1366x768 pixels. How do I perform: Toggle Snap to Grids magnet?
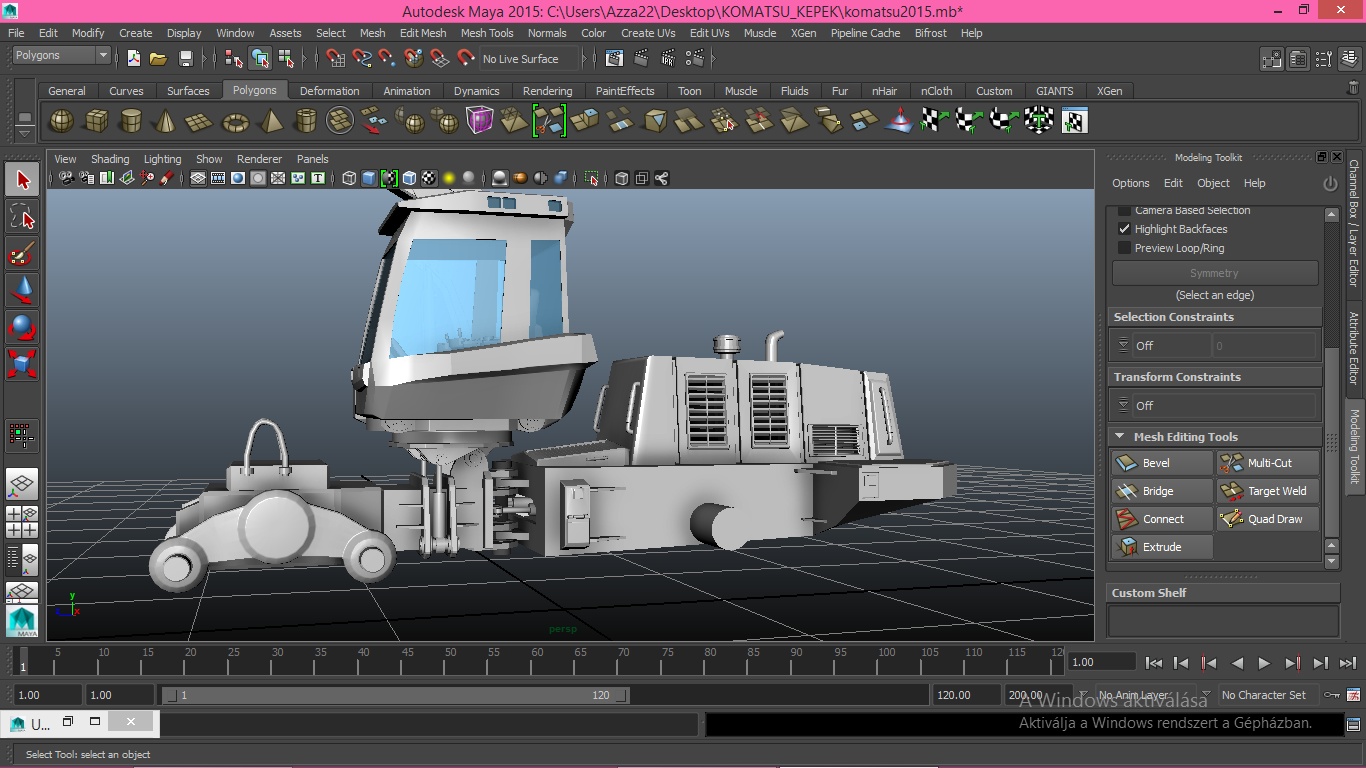335,58
